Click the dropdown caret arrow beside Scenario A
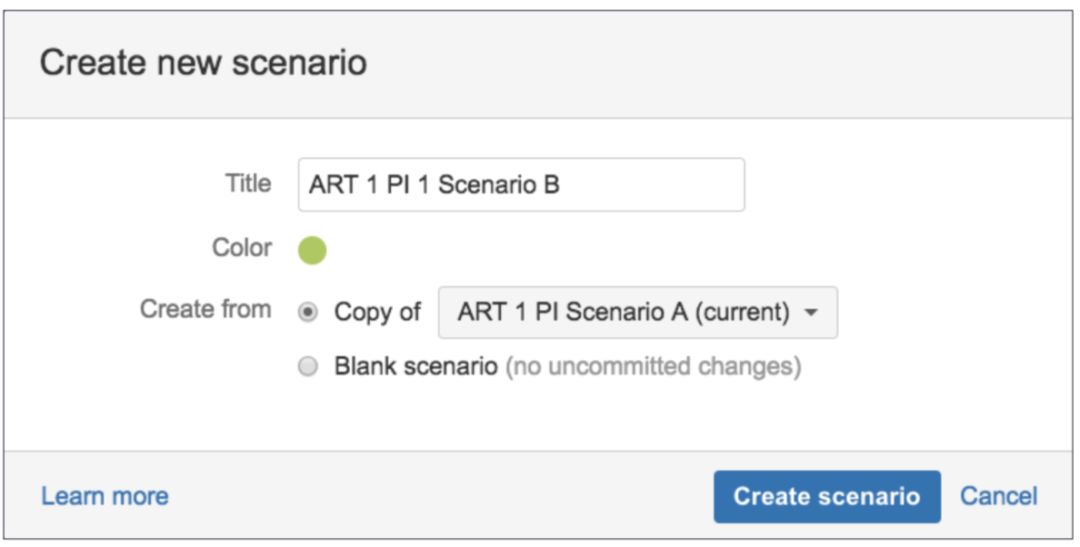 (811, 313)
